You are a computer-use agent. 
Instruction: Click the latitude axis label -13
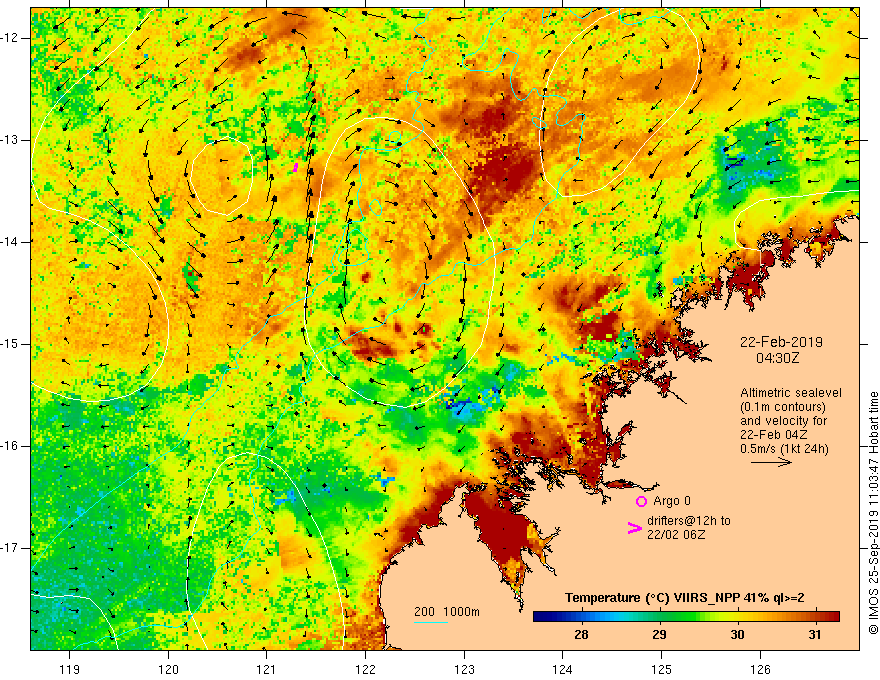[10, 140]
